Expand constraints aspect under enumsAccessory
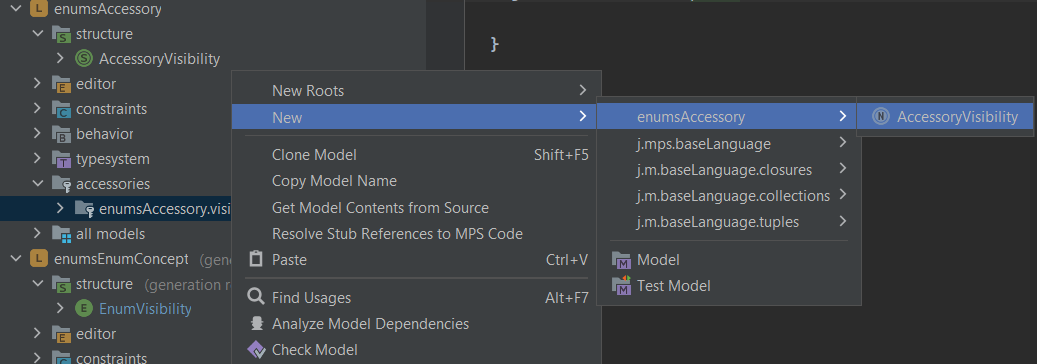Image resolution: width=1037 pixels, height=364 pixels. pyautogui.click(x=38, y=109)
